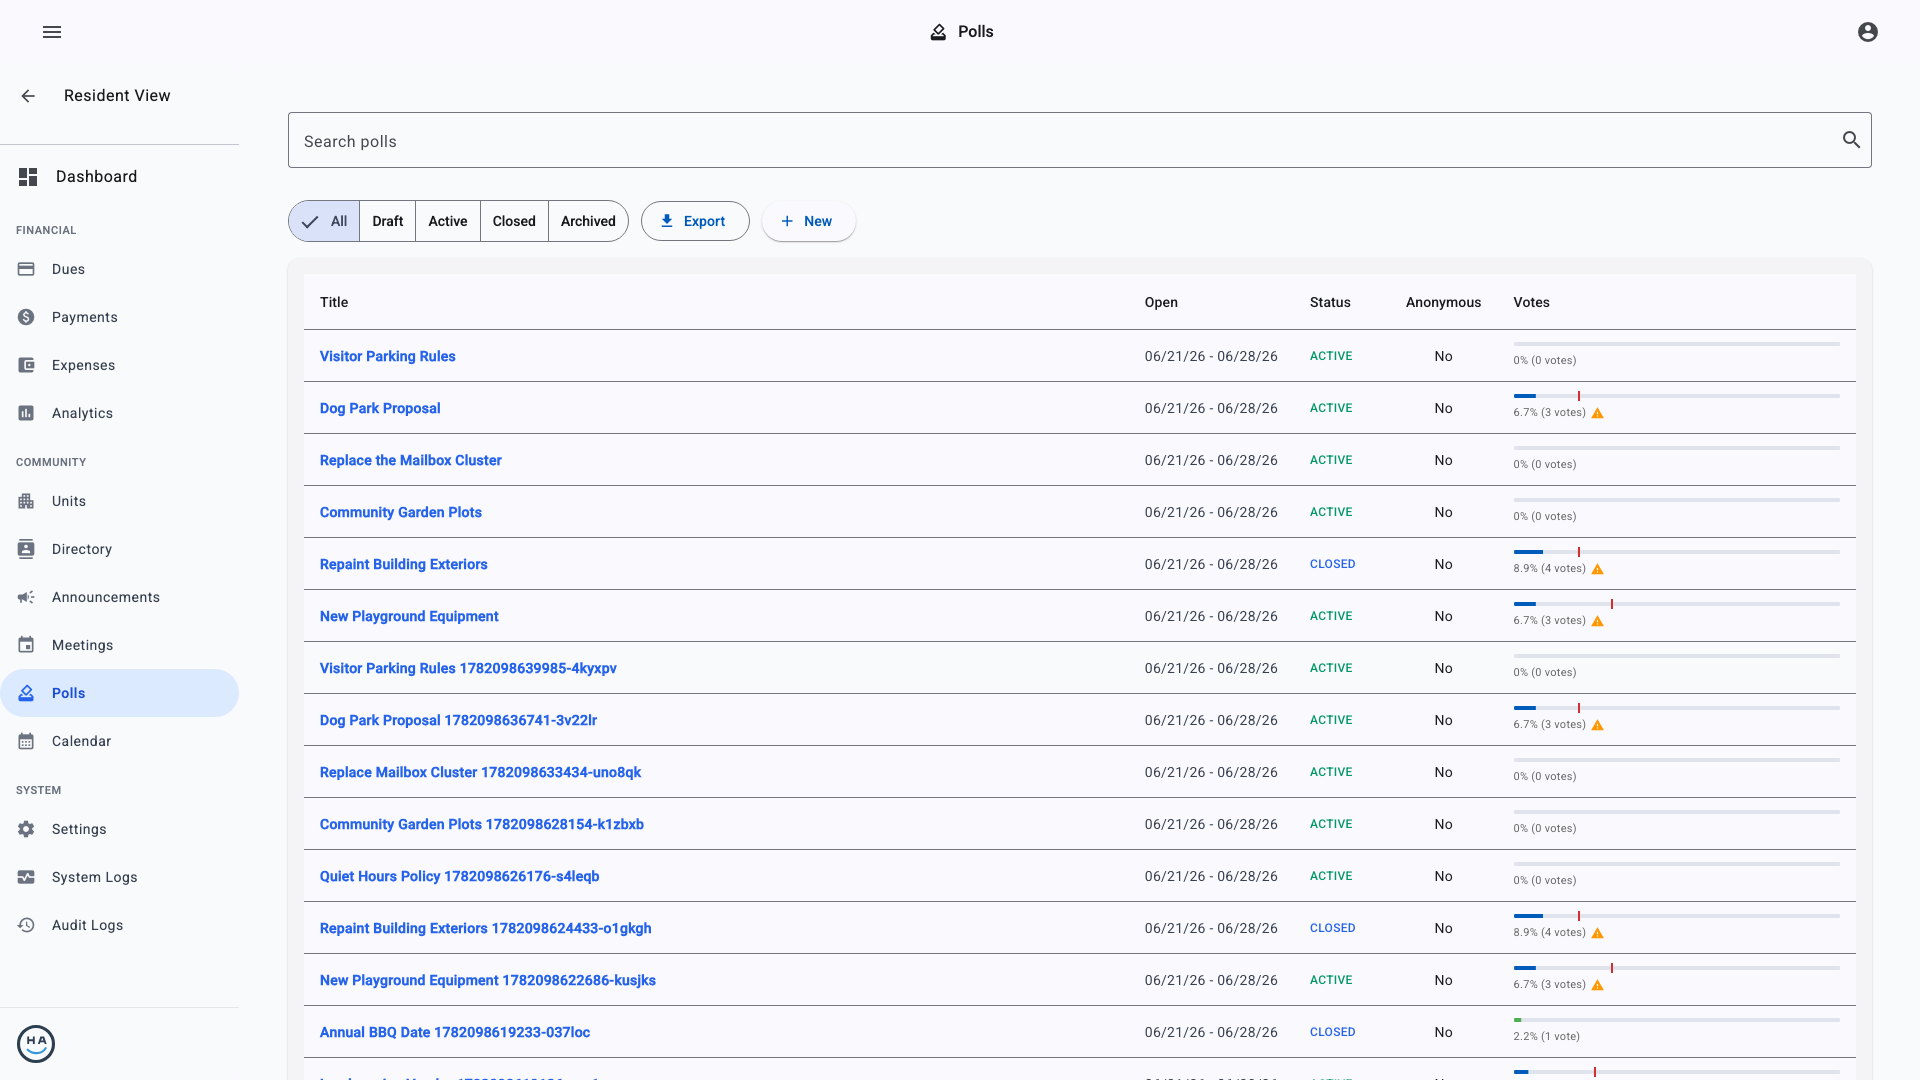Click the Dues card icon

click(26, 269)
